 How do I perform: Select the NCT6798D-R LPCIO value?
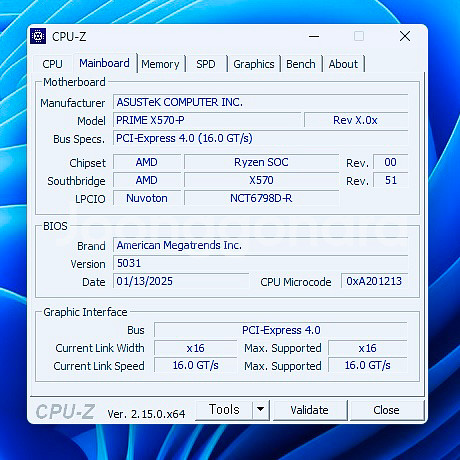[x=261, y=198]
